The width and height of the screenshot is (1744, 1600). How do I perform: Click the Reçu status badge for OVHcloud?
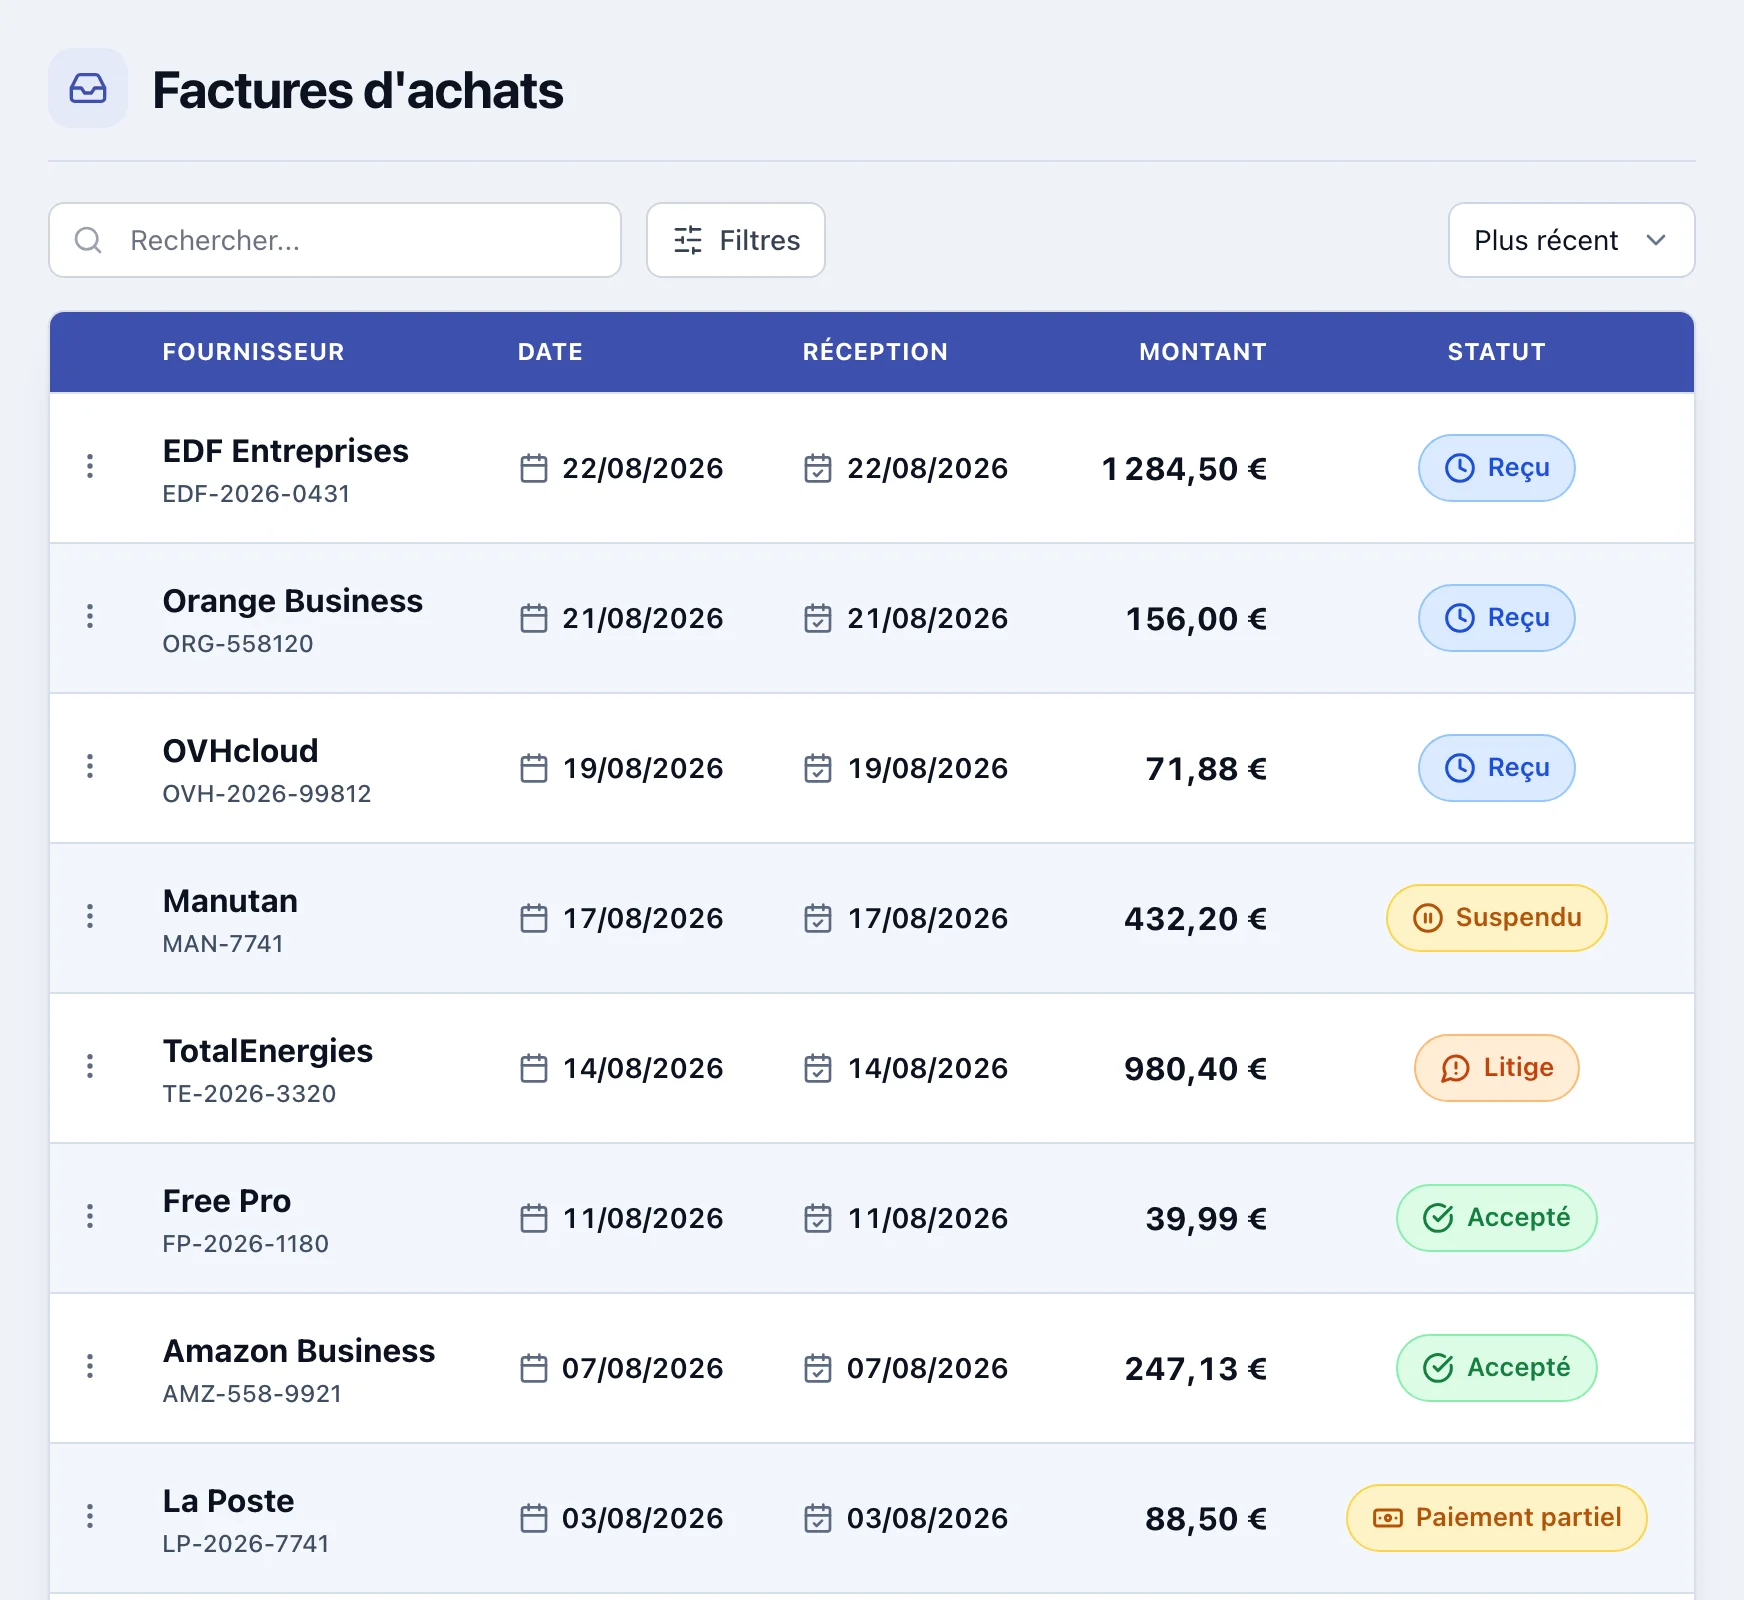(1497, 768)
